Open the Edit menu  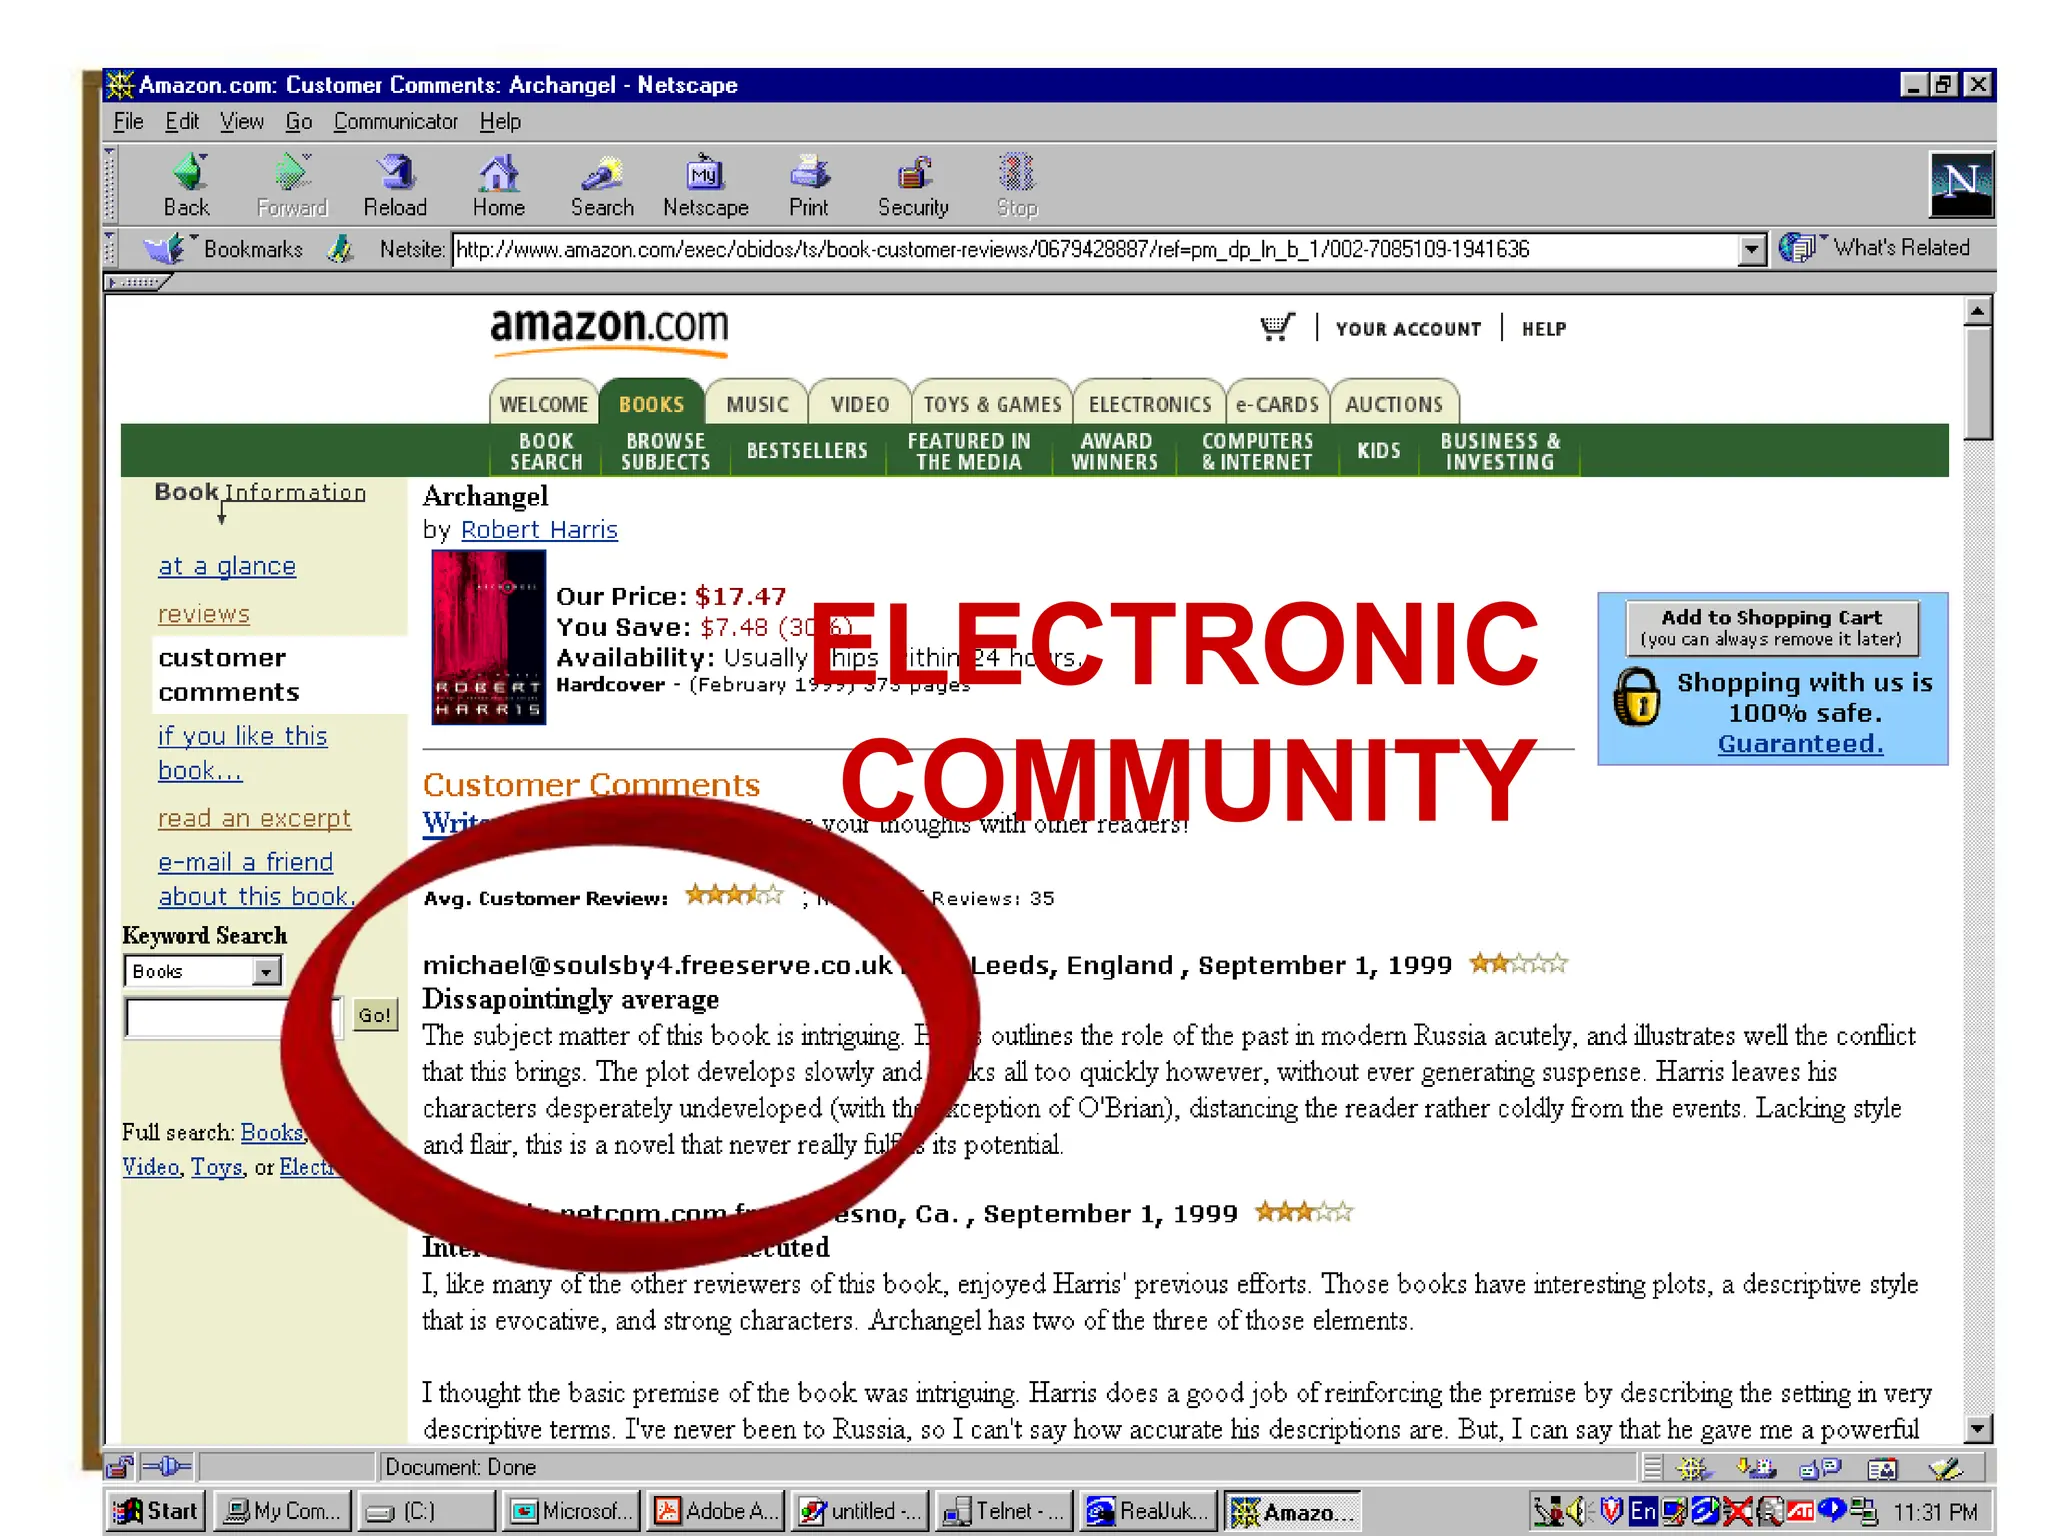click(182, 122)
